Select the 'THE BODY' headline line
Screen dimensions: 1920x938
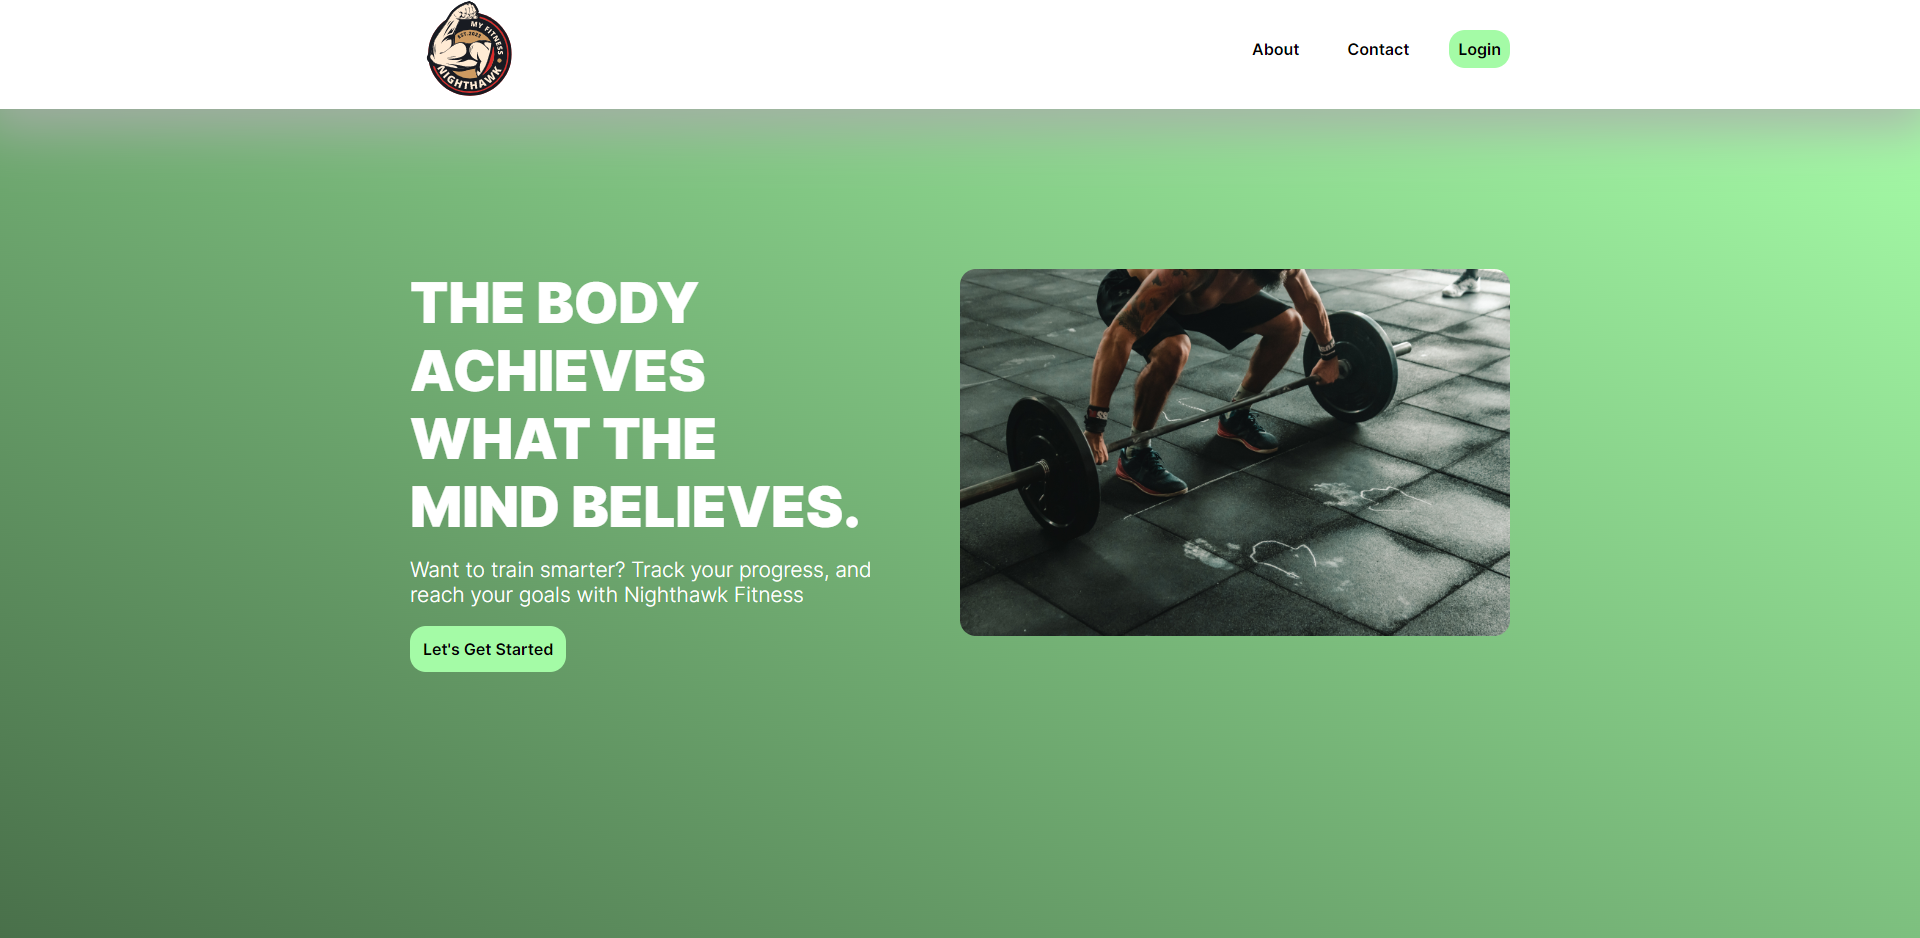[554, 303]
